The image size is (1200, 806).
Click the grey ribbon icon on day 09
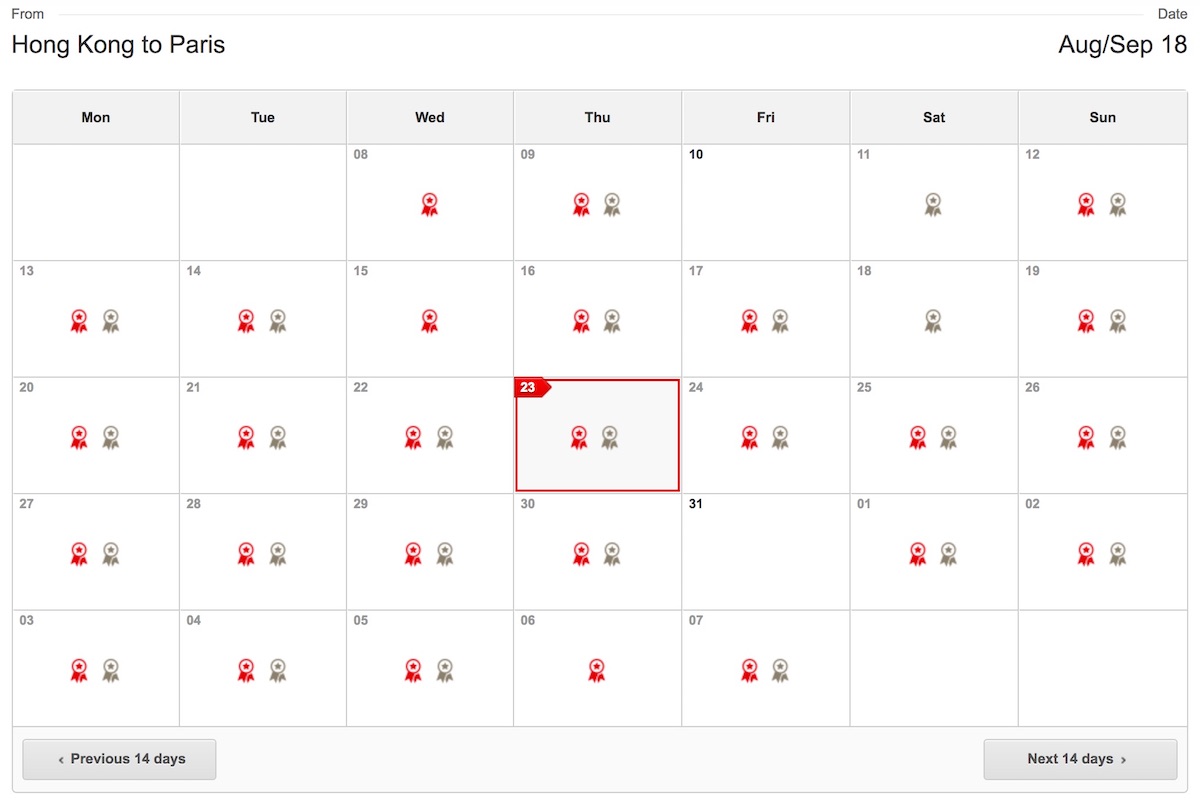pos(612,204)
